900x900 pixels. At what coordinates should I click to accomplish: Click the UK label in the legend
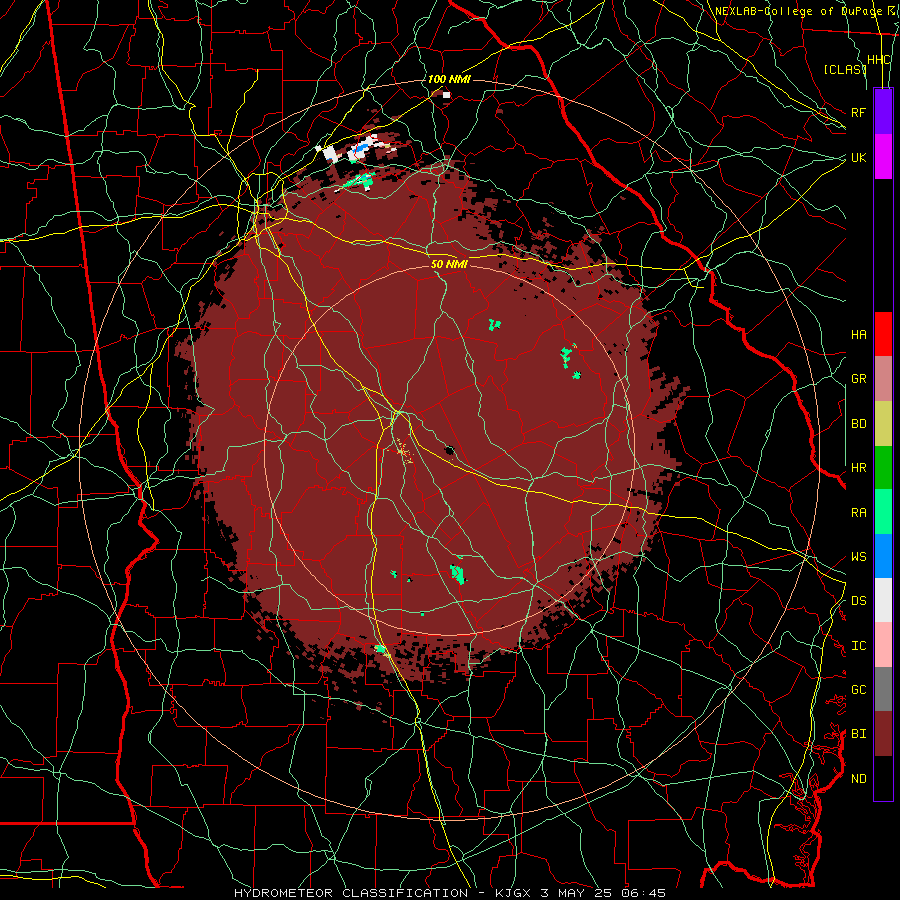pyautogui.click(x=858, y=157)
